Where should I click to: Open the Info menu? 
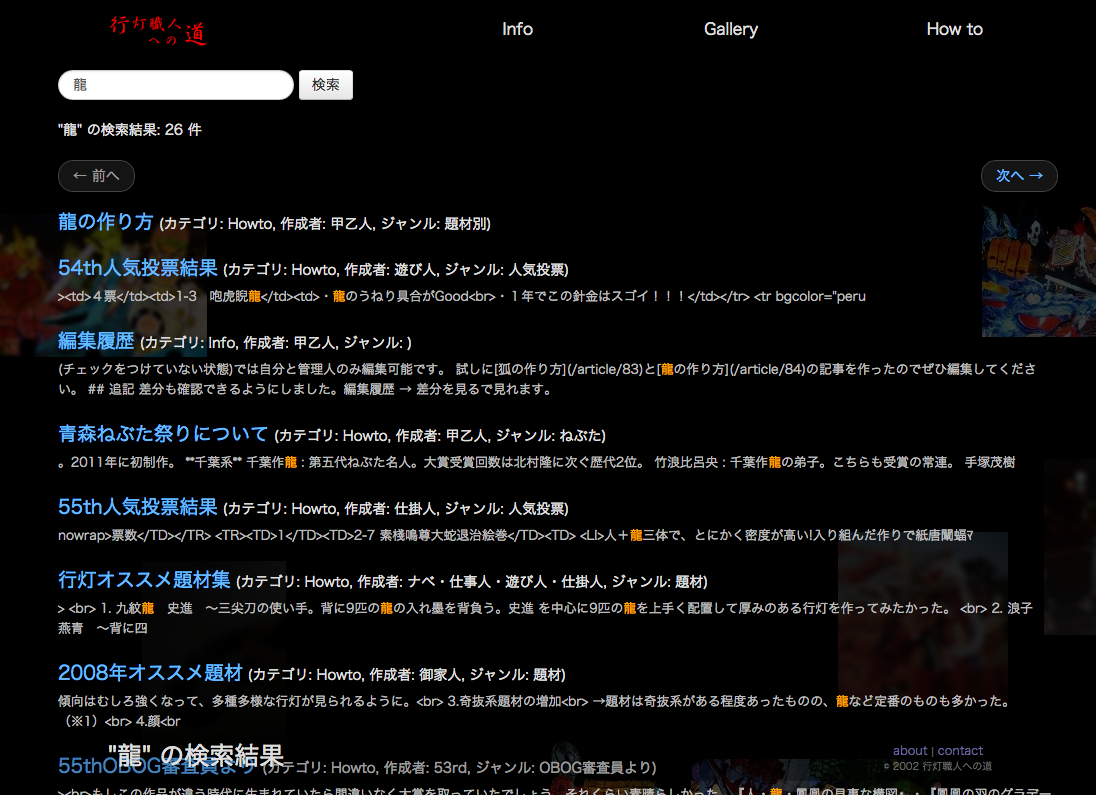tap(517, 29)
